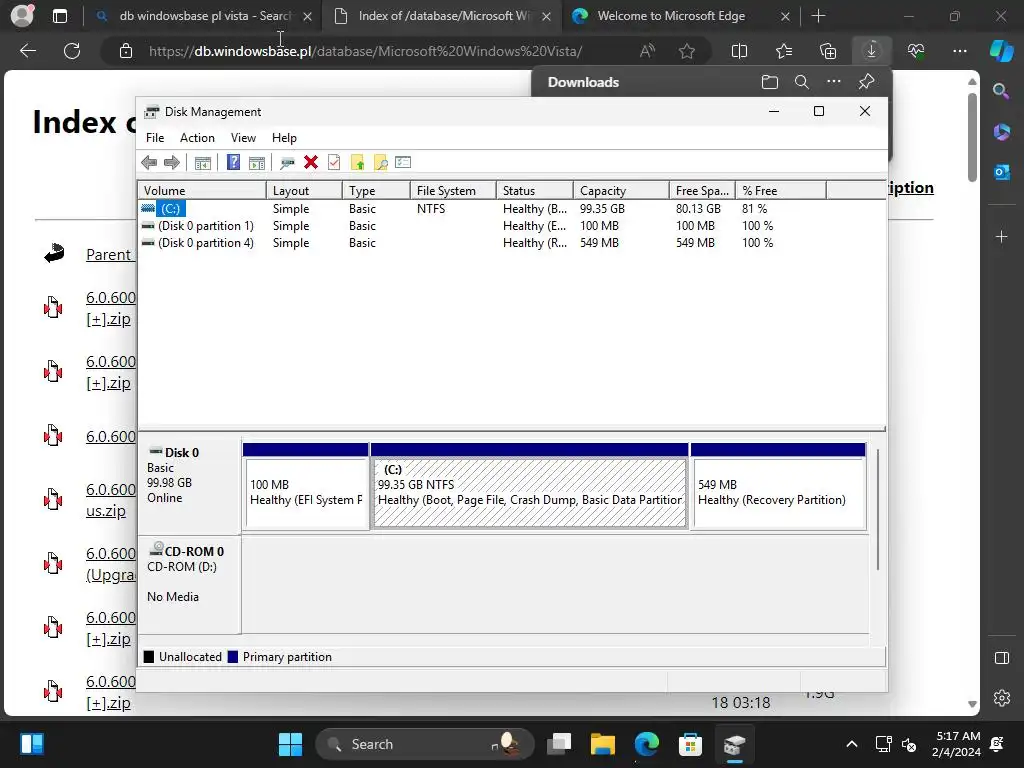
Task: Select the Disk 0 label panel
Action: [x=189, y=487]
